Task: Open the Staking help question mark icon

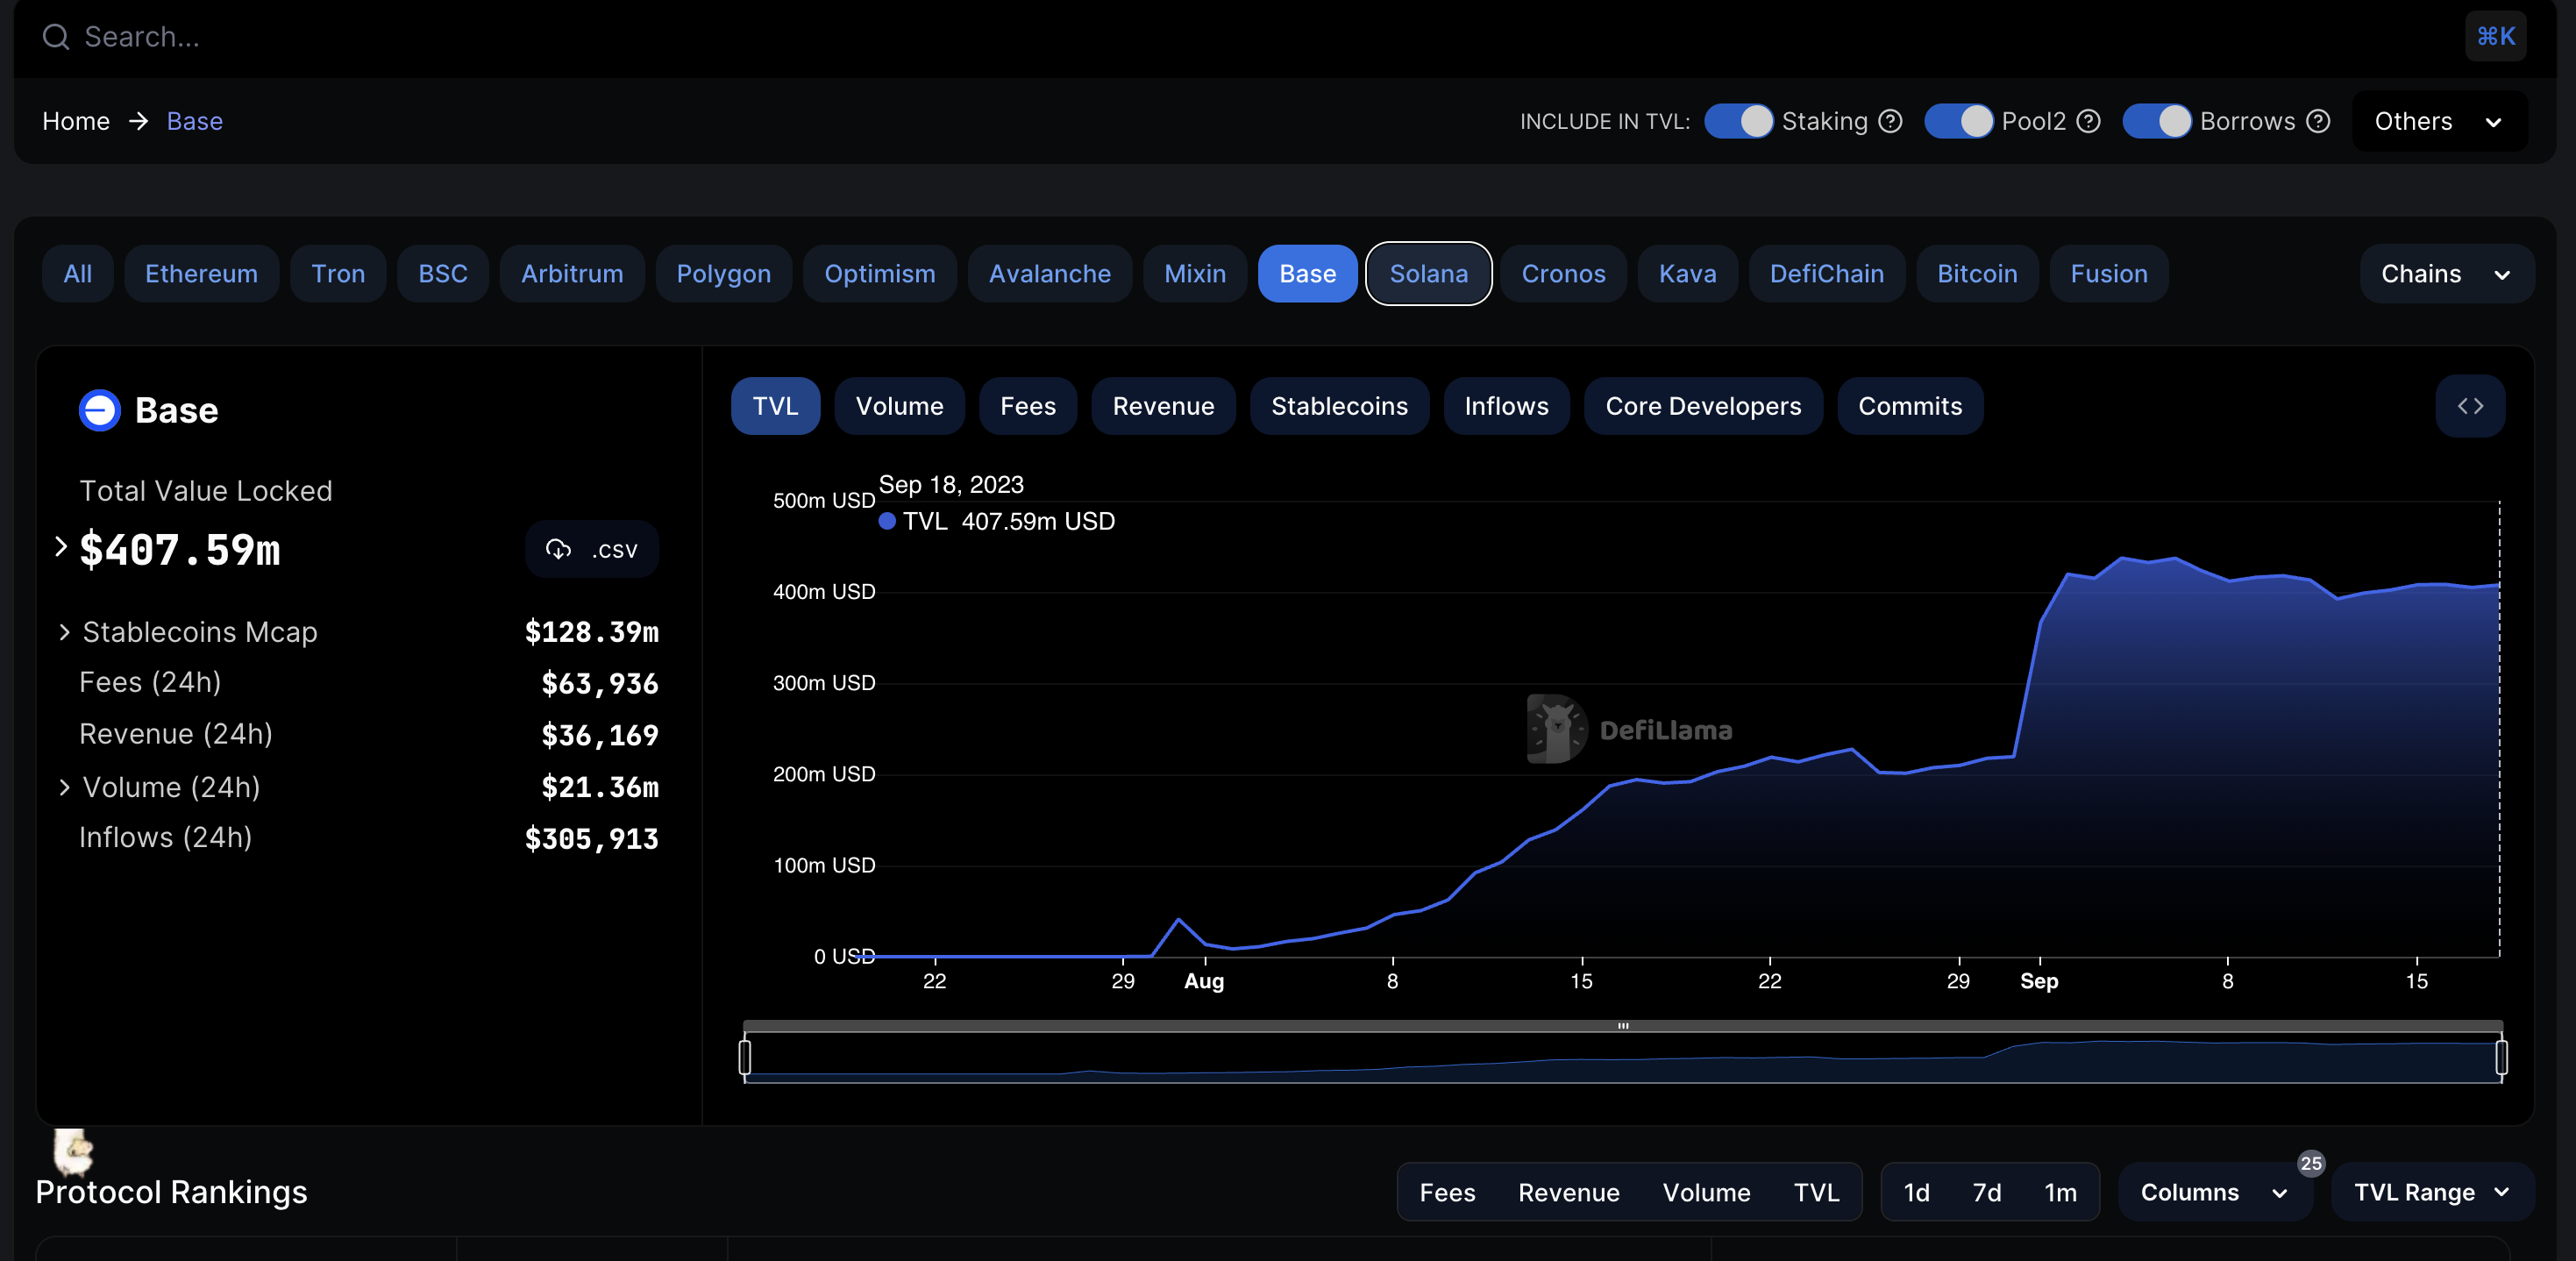Action: 1890,121
